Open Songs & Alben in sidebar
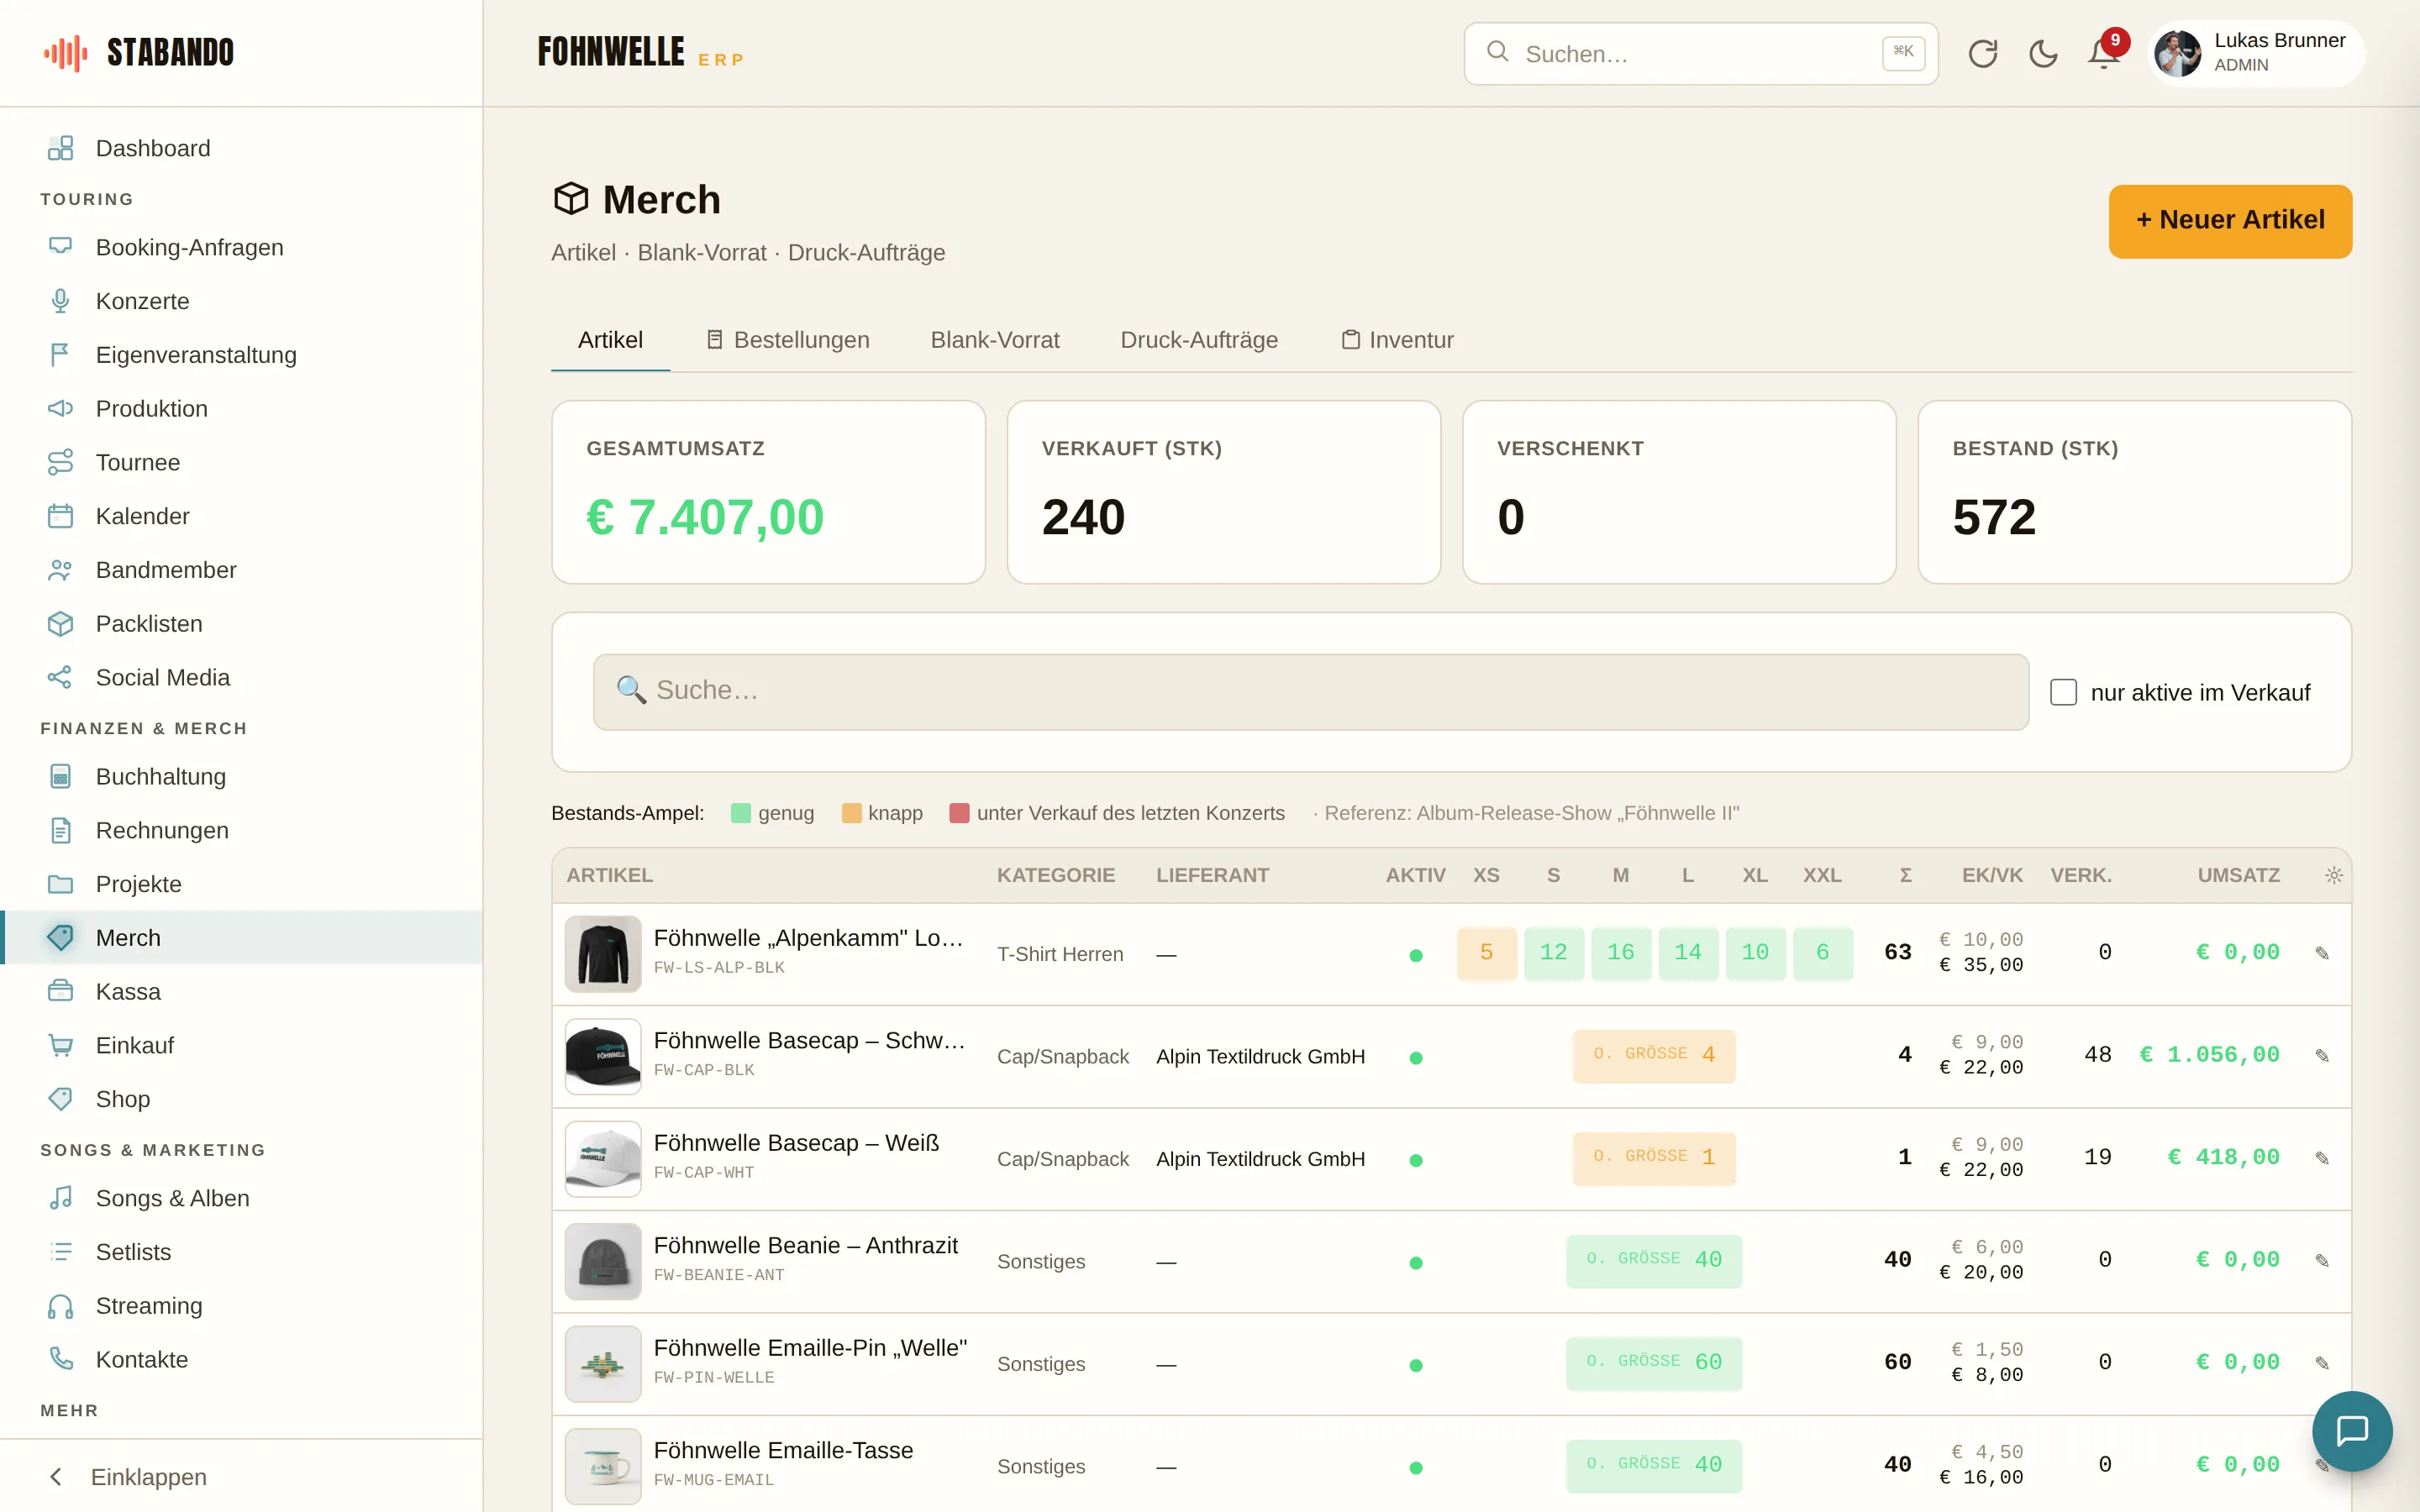Image resolution: width=2420 pixels, height=1512 pixels. [x=241, y=1198]
